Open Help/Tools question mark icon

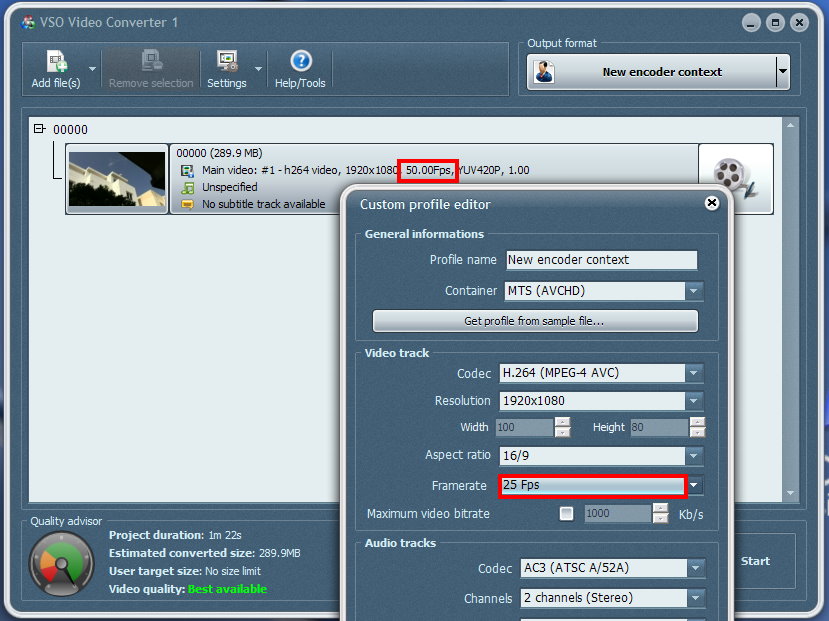click(x=301, y=61)
